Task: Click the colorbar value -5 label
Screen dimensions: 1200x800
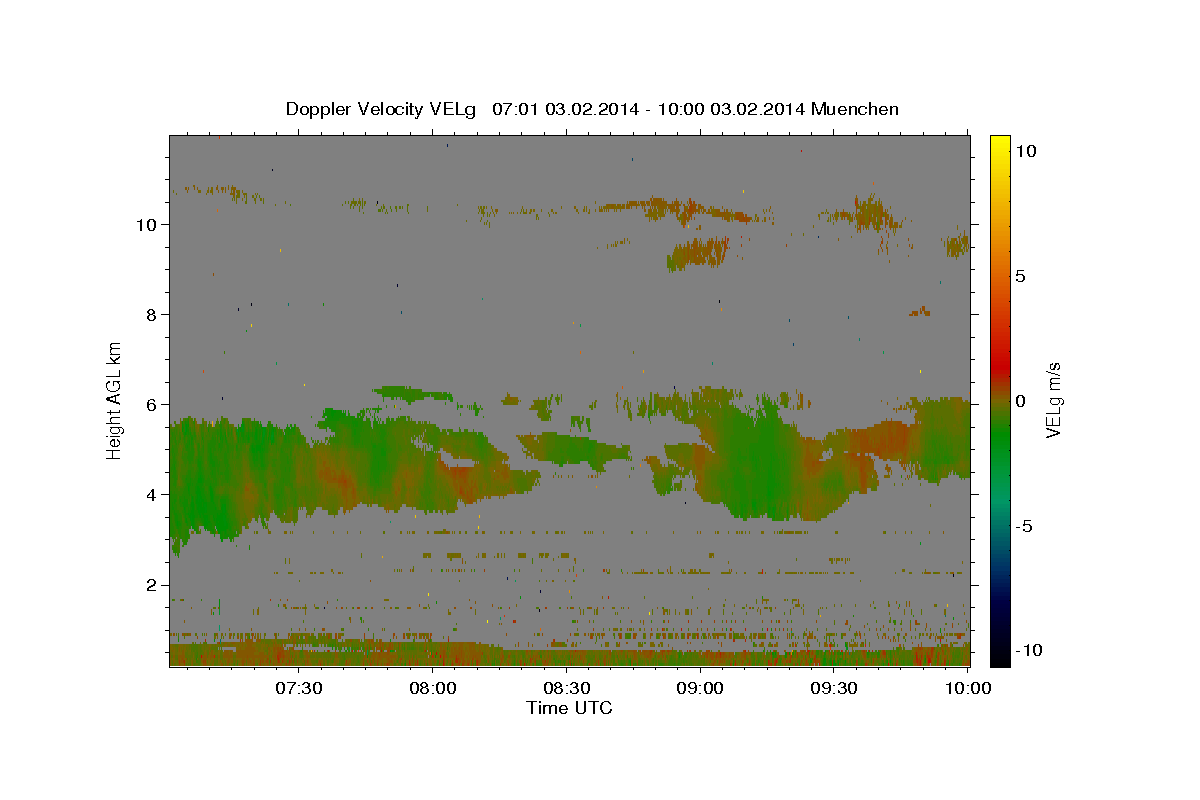Action: pos(1025,526)
